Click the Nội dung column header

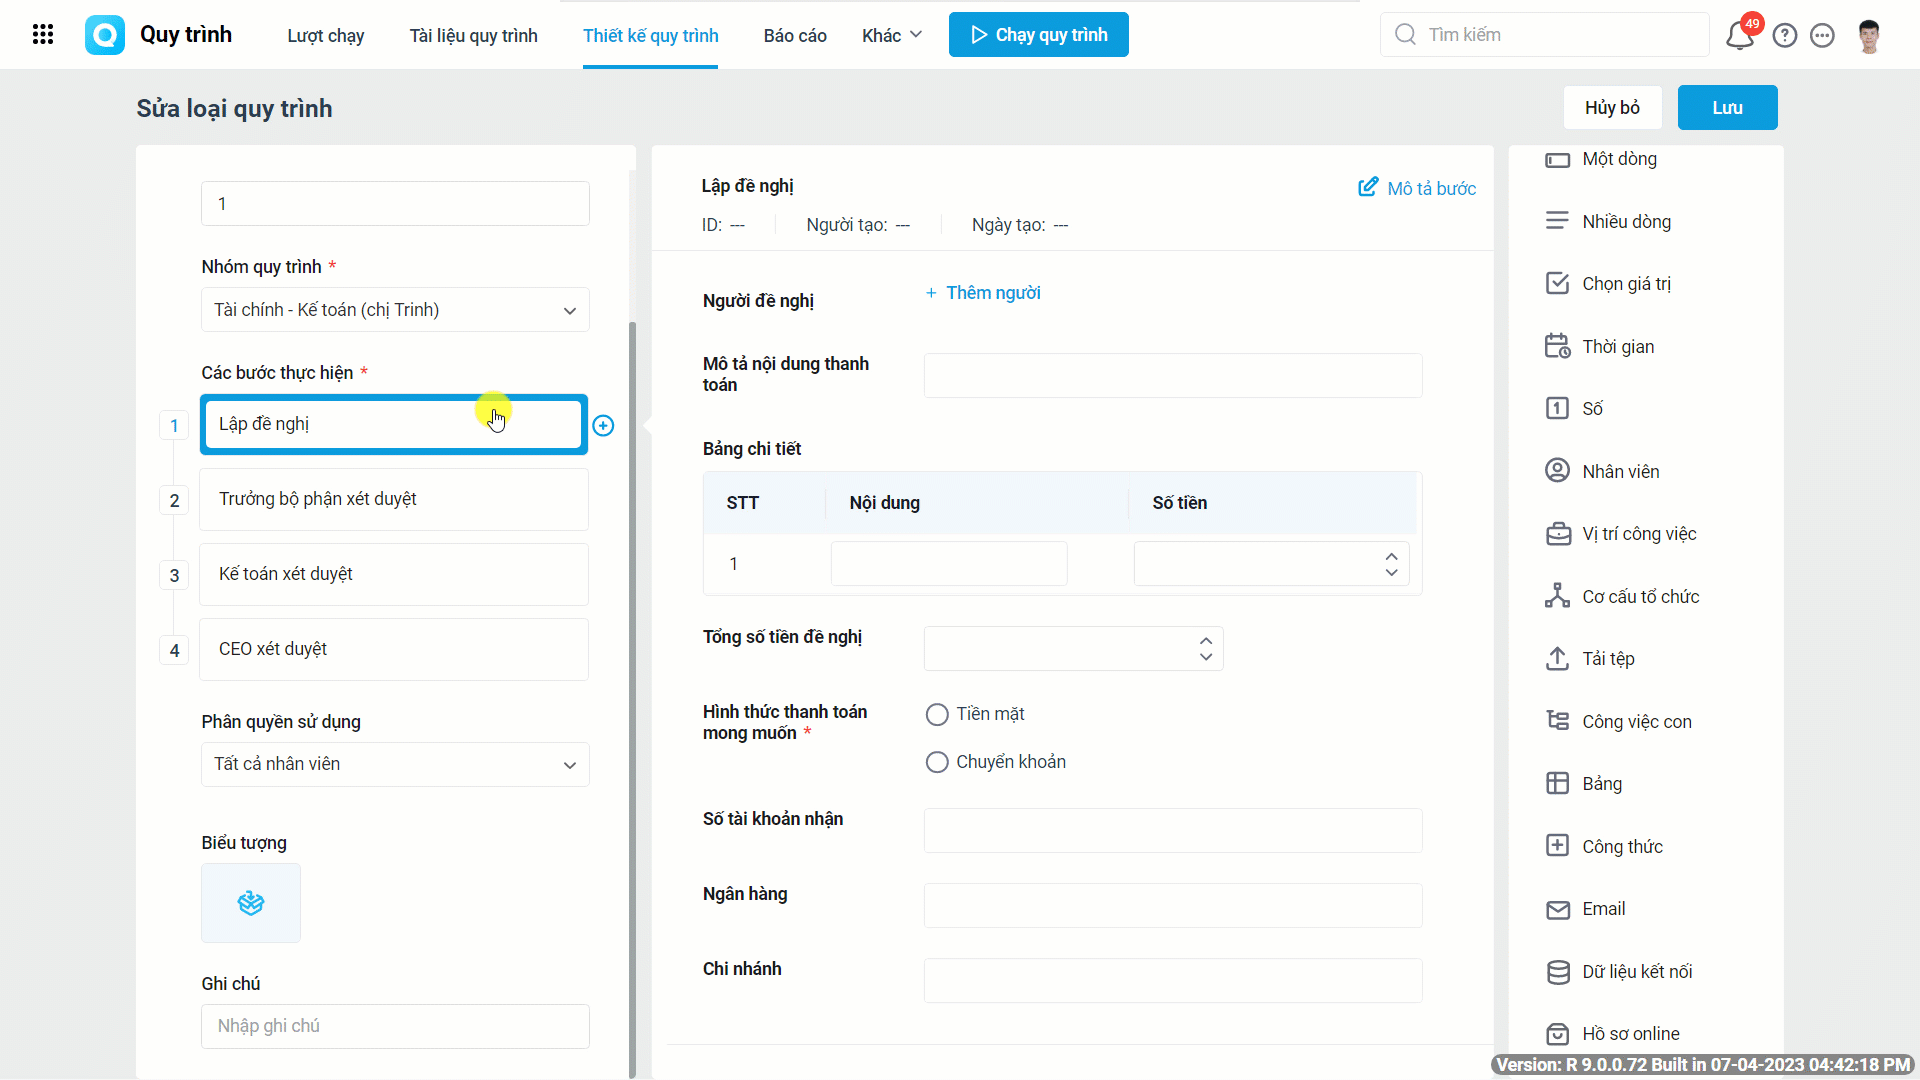[x=884, y=503]
